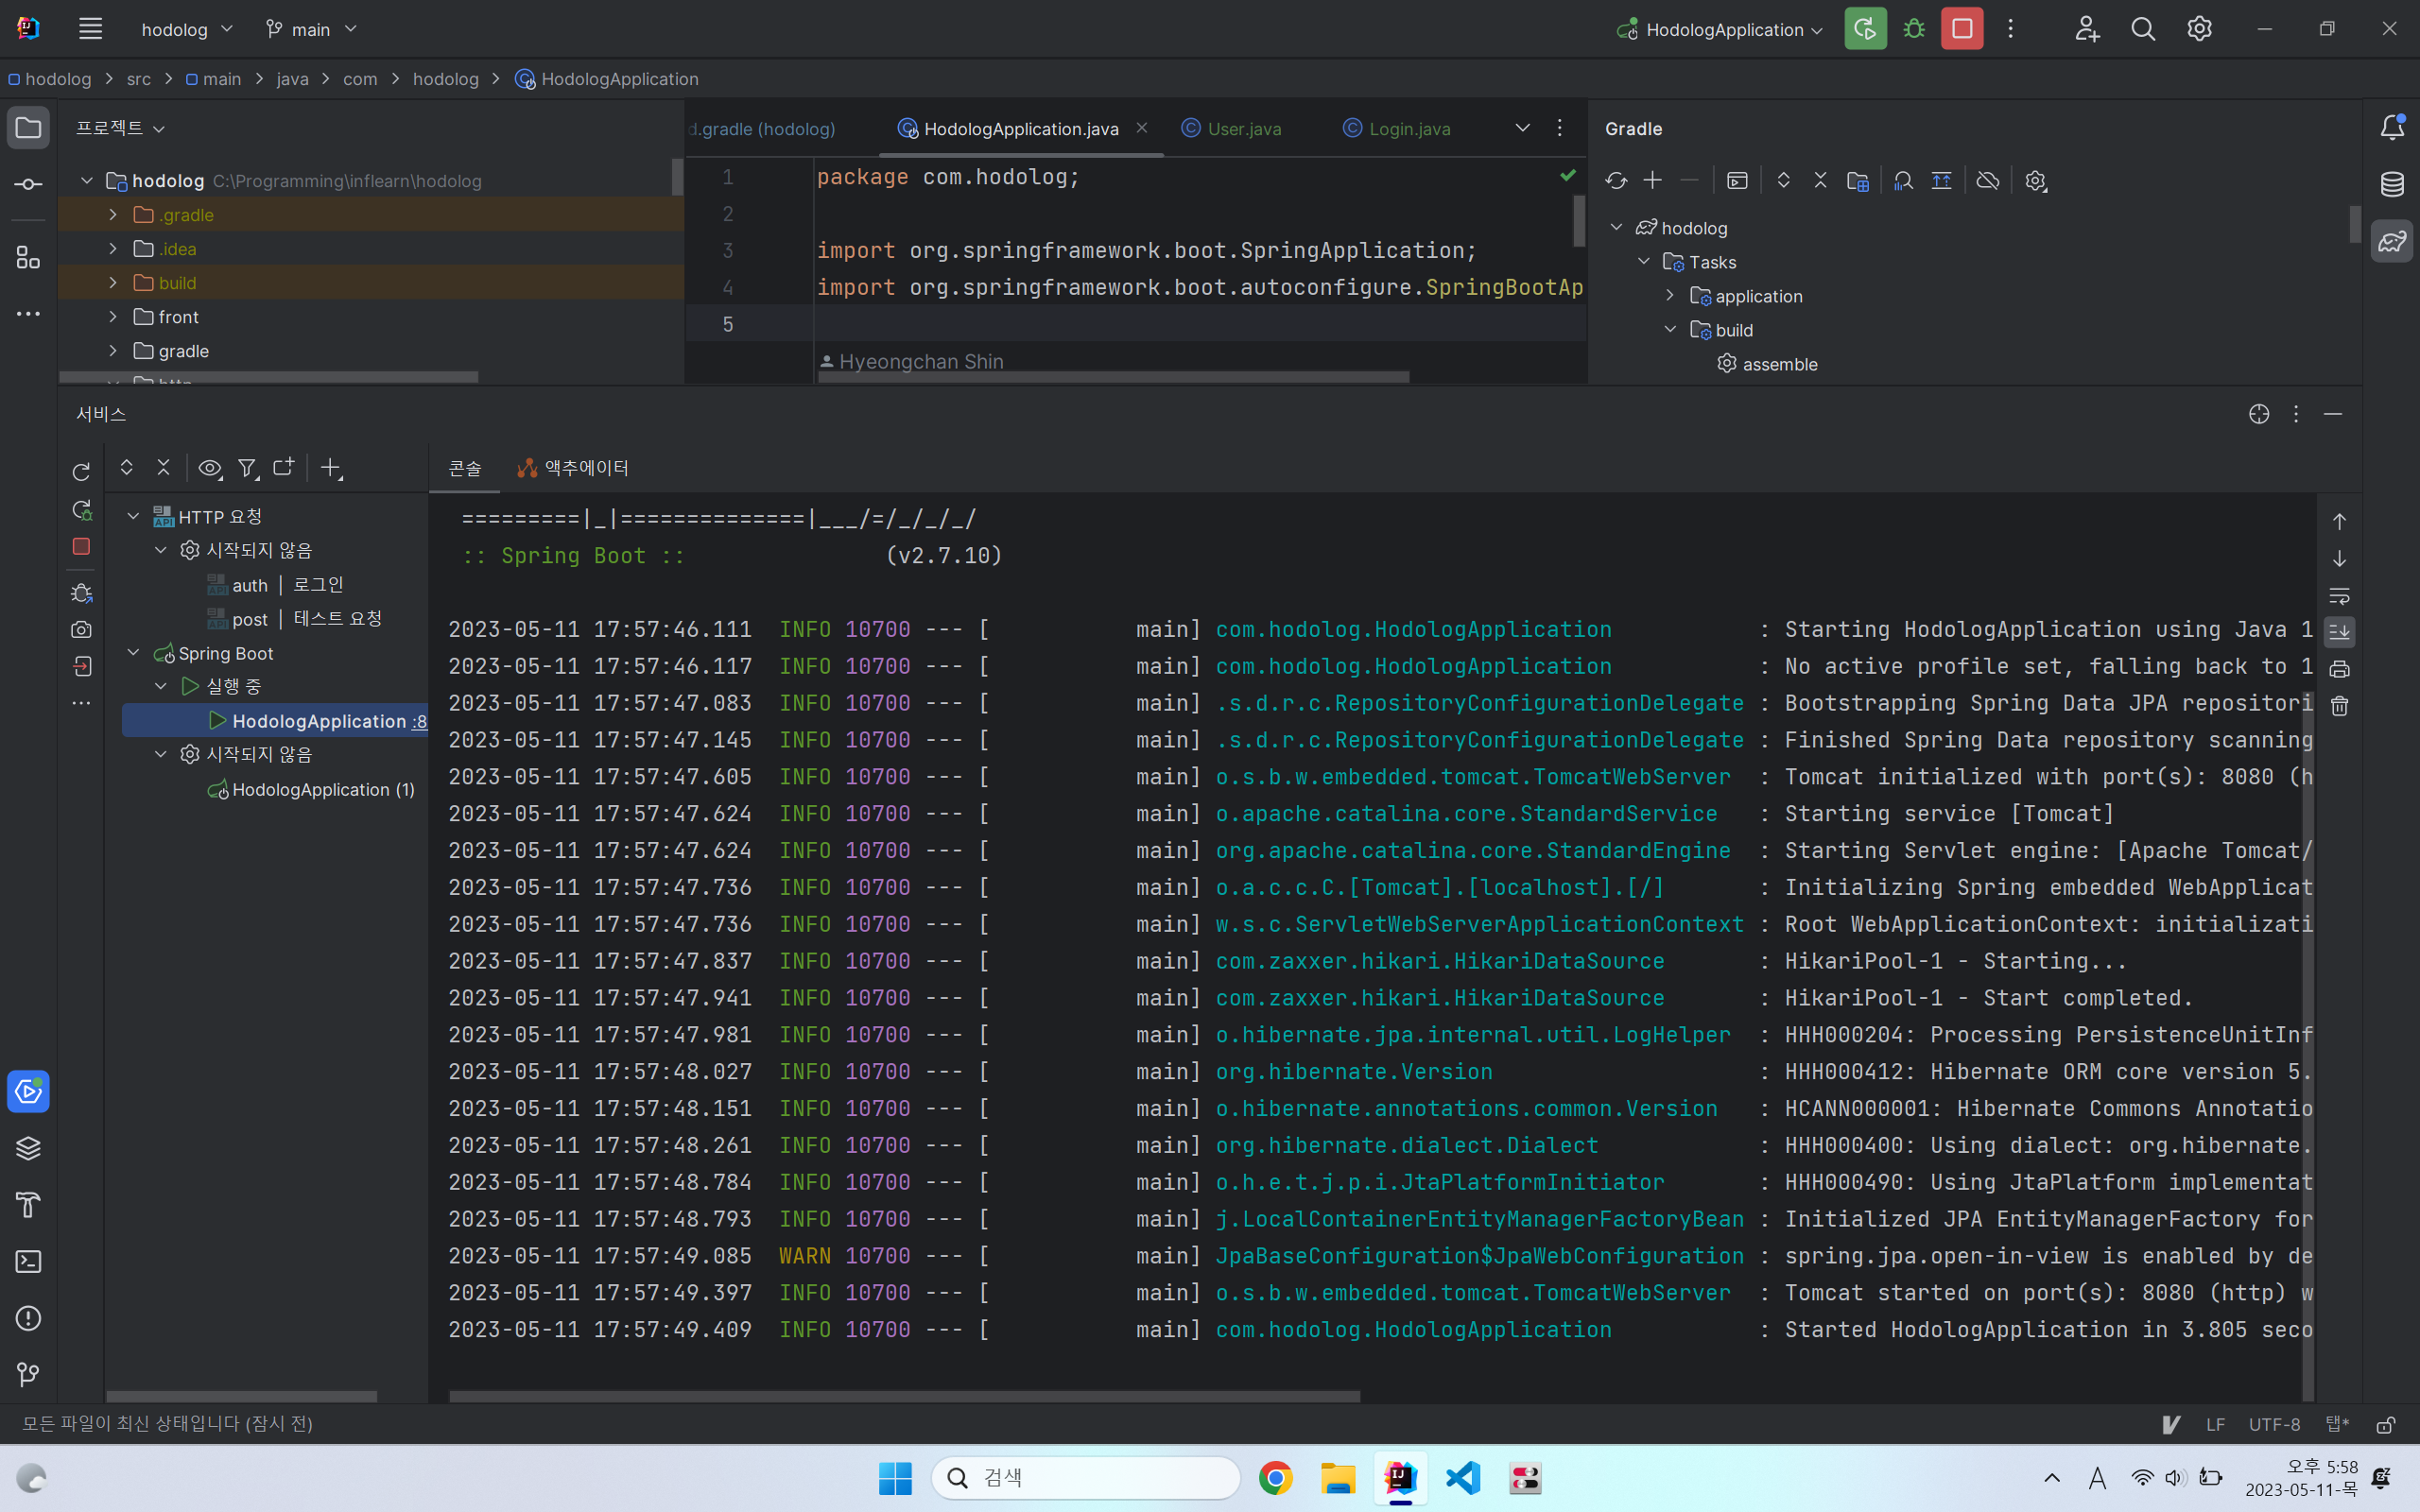Screen dimensions: 2420x1512
Task: Click LF line separator in status bar
Action: pyautogui.click(x=2215, y=1424)
